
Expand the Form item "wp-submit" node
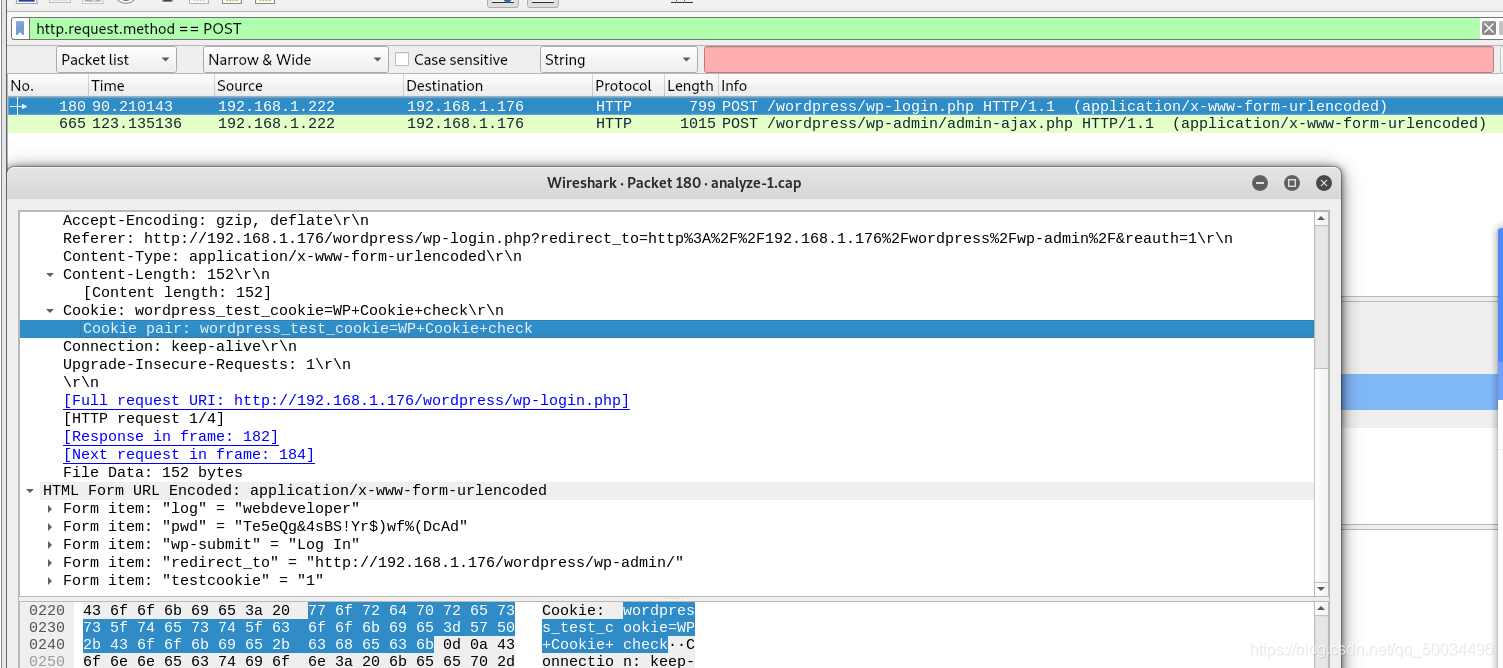coord(50,545)
